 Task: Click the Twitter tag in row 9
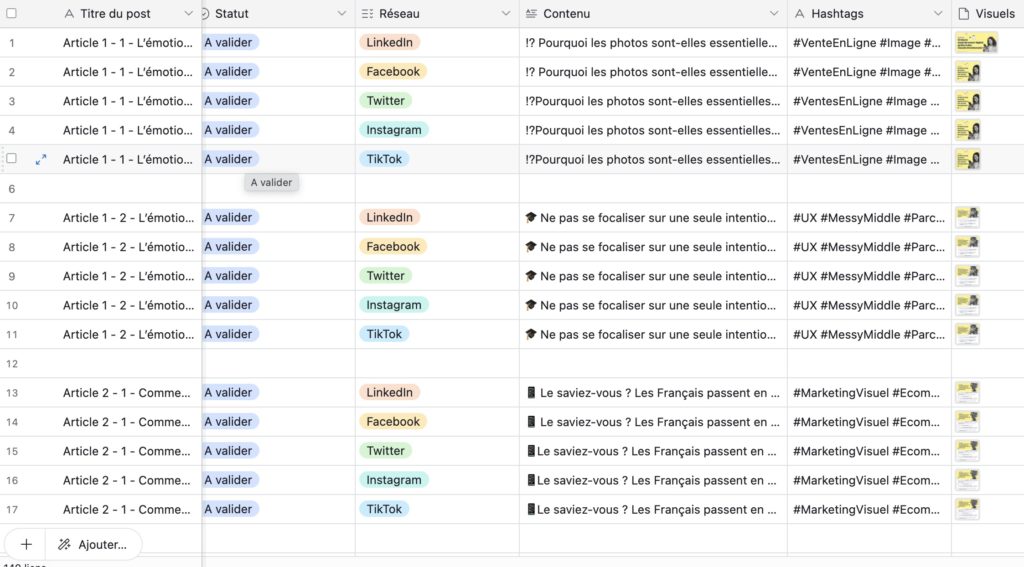coord(385,276)
